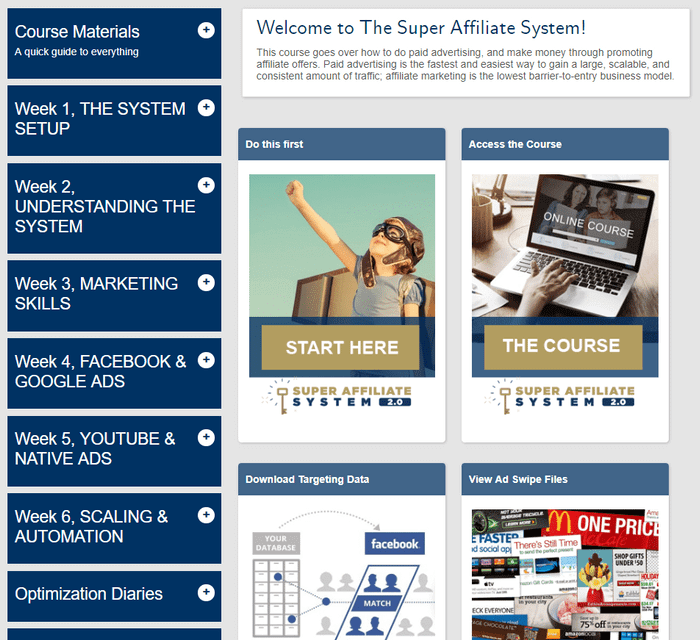
Task: Expand Week 2 UNDERSTANDING THE SYSTEM plus icon
Action: tap(206, 185)
